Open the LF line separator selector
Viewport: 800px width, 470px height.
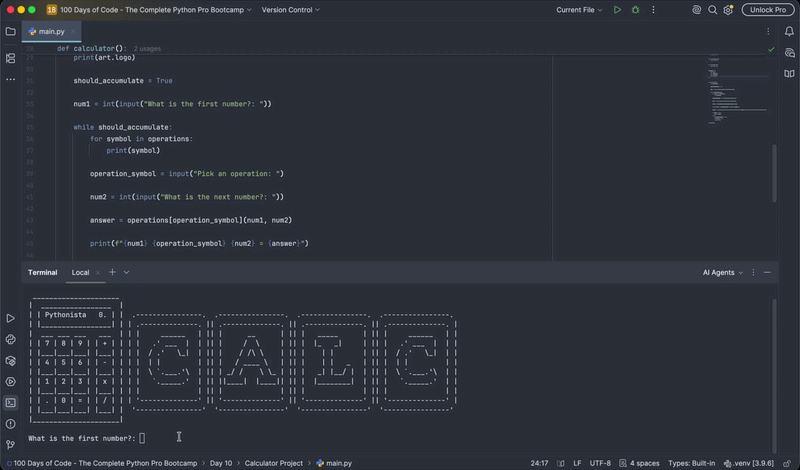point(577,463)
